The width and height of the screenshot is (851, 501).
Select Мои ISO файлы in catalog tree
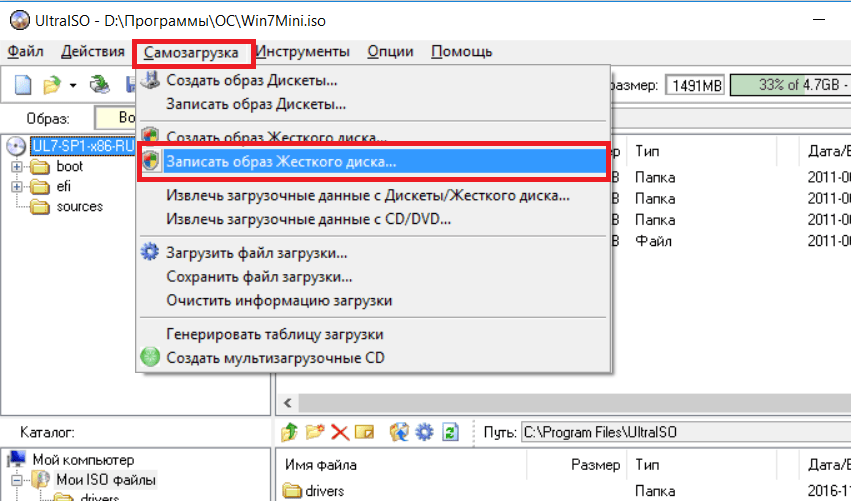[106, 479]
